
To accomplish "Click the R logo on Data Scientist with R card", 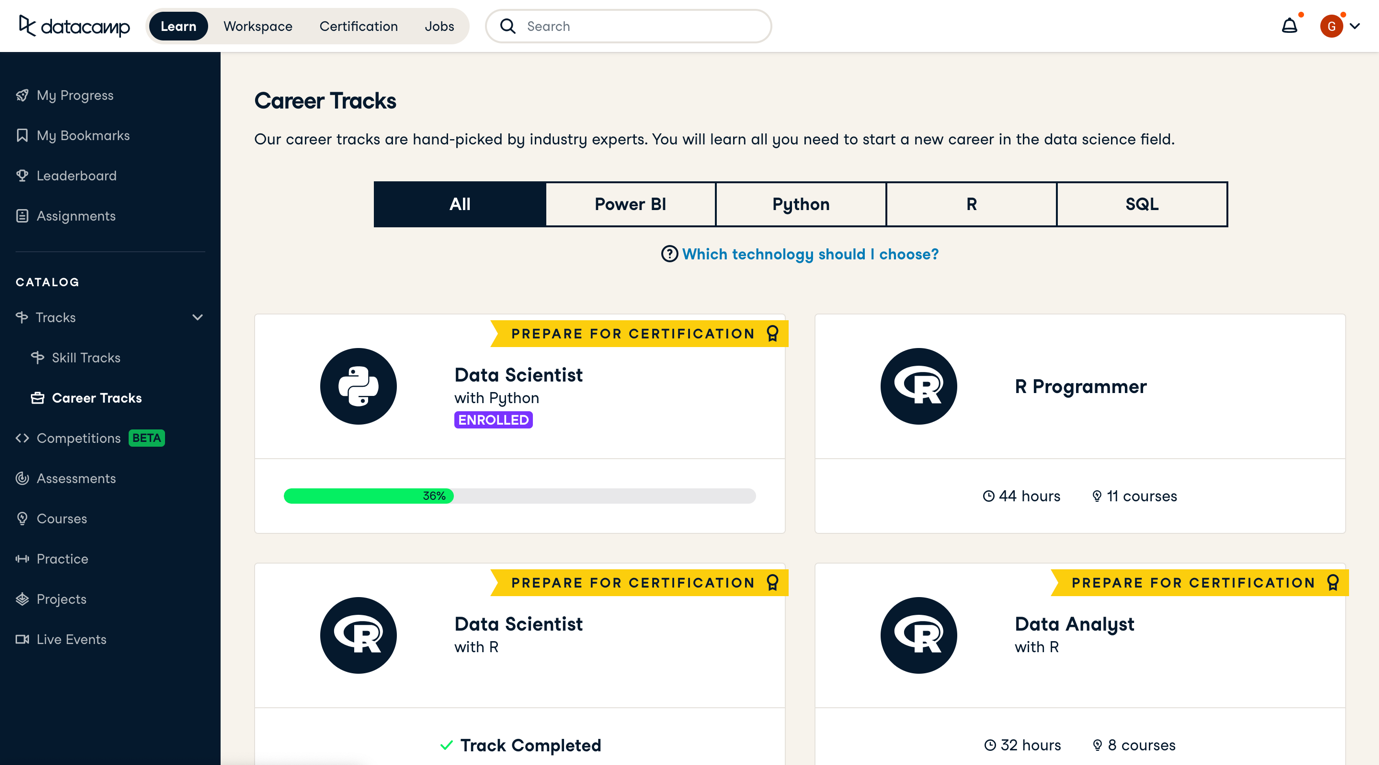I will point(358,635).
